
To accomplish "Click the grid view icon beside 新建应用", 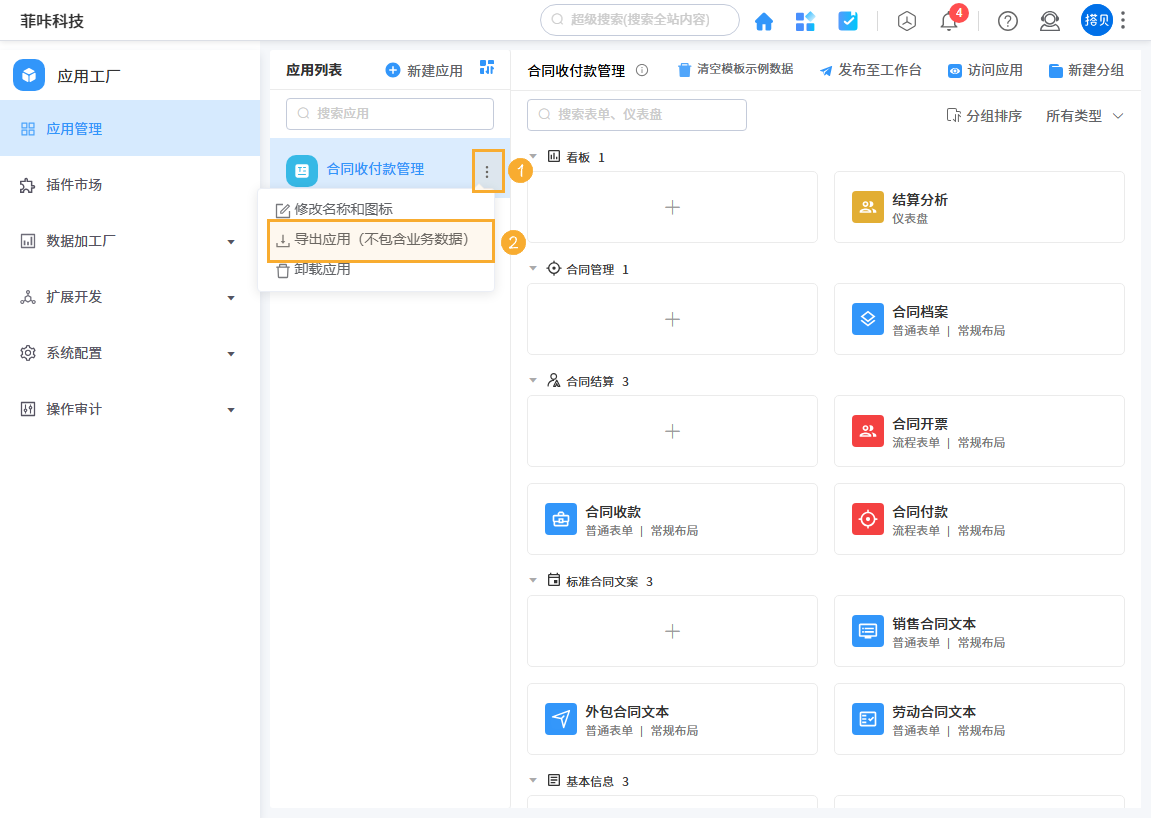I will (487, 68).
